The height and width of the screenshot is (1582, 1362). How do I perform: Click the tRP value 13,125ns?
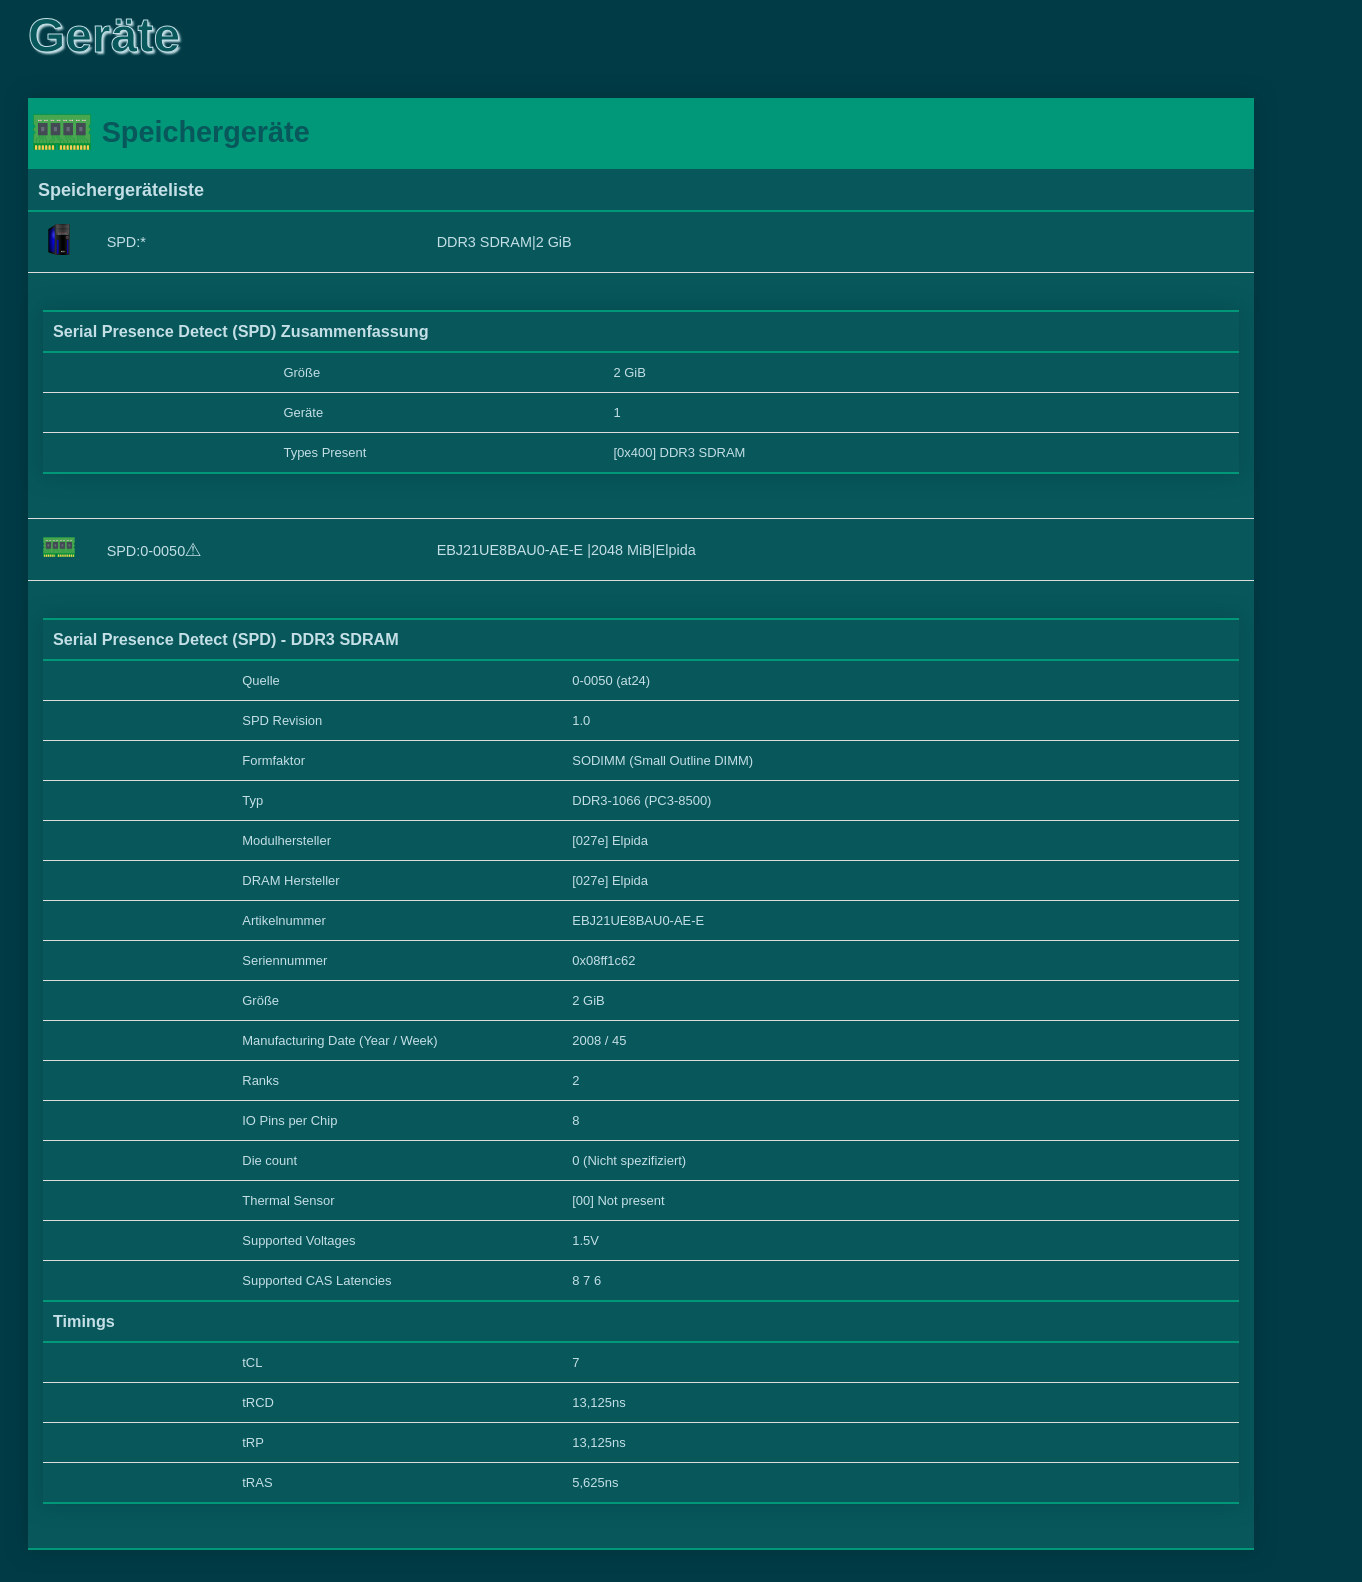coord(599,1443)
